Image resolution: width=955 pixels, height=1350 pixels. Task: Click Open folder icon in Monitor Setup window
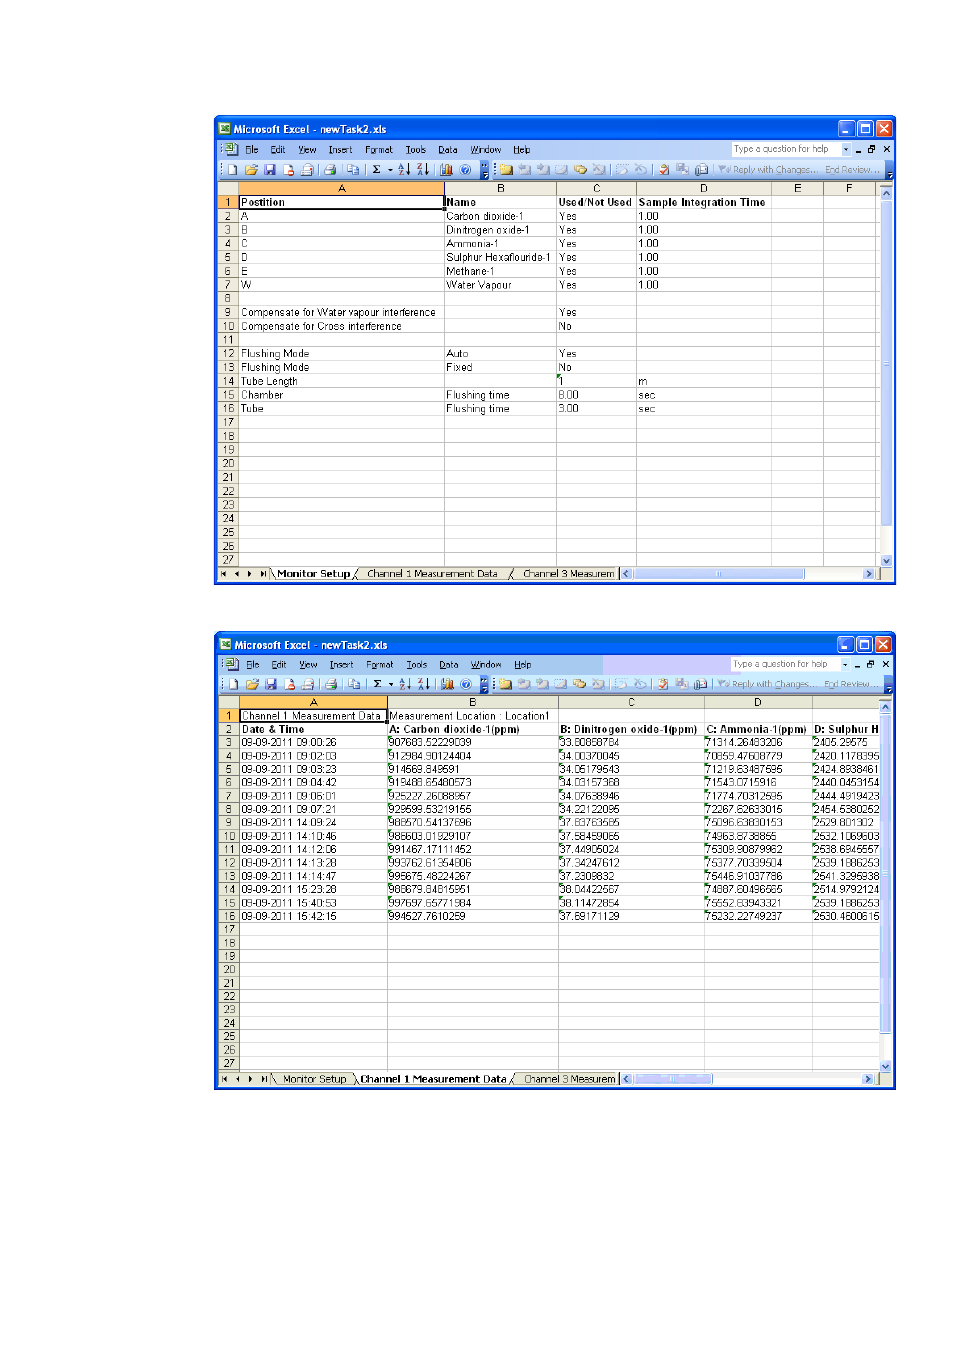(x=251, y=170)
